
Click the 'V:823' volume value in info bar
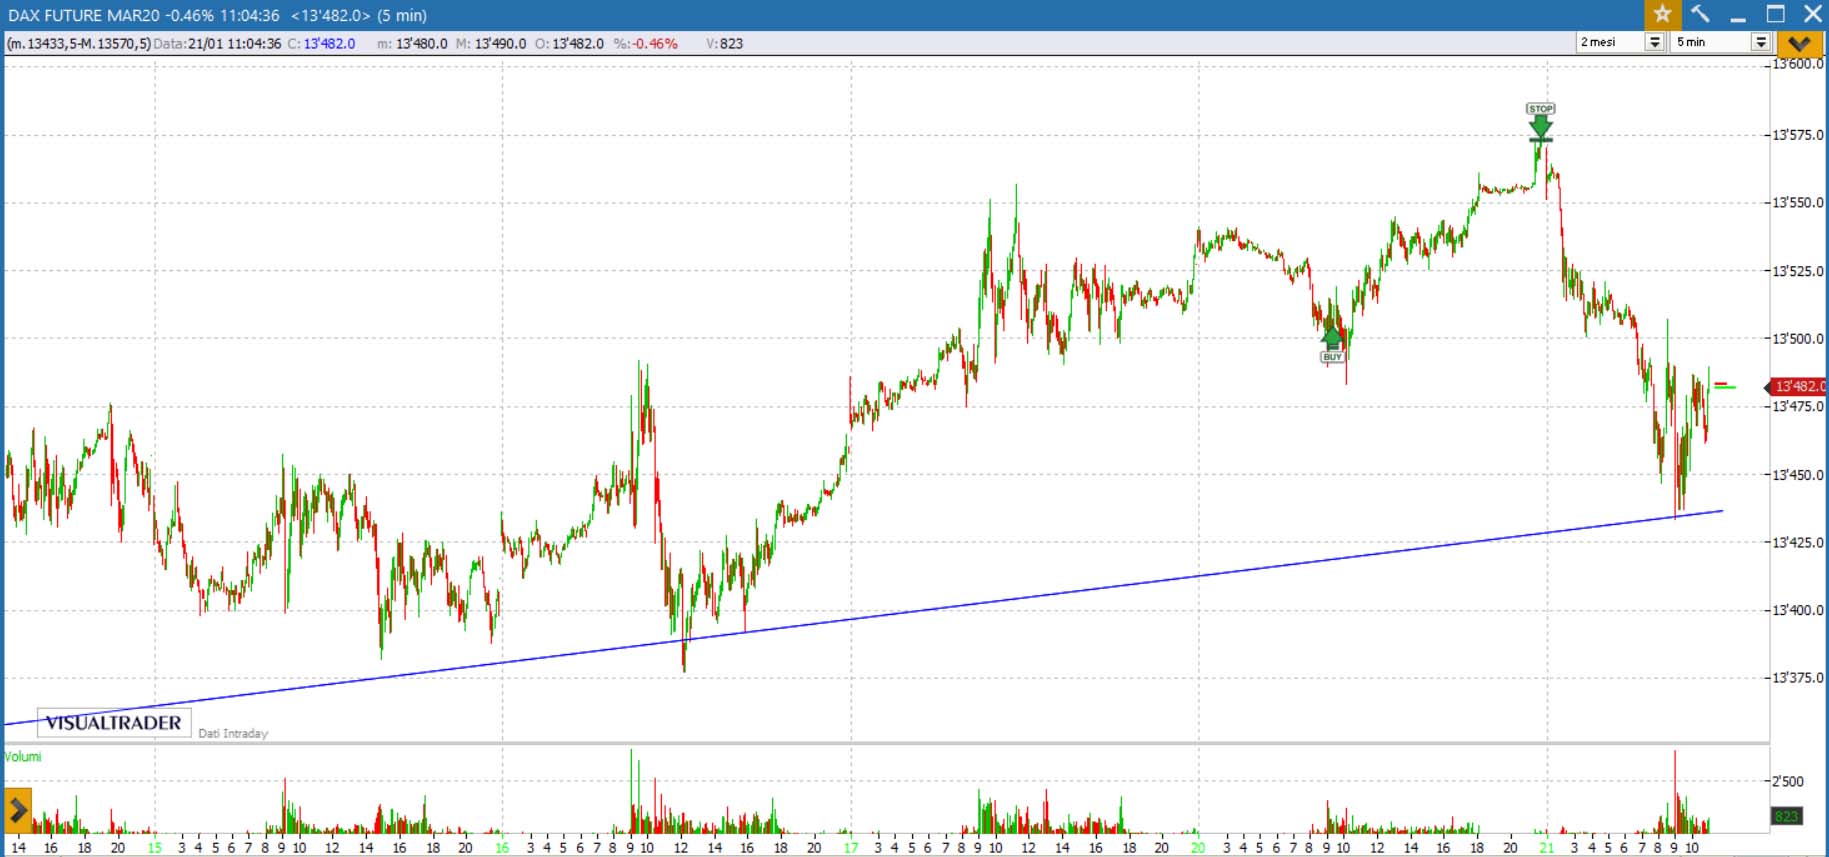point(724,44)
